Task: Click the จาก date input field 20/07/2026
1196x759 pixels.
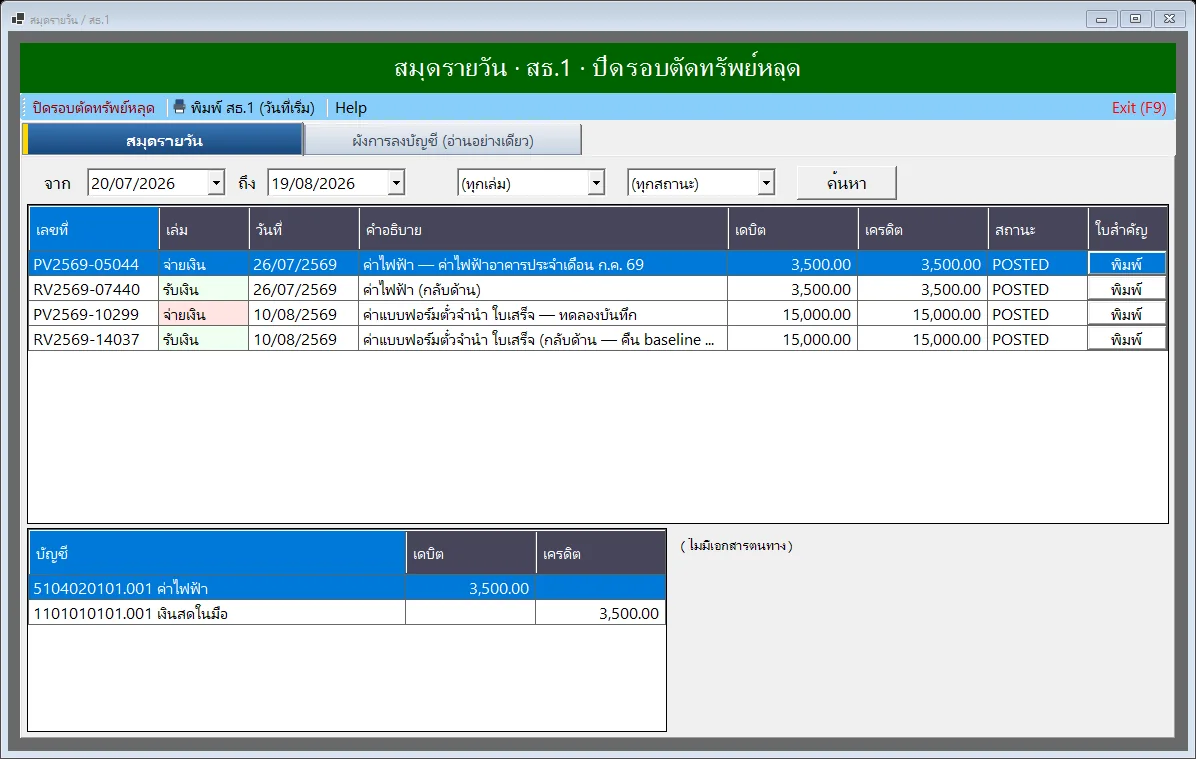Action: 148,183
